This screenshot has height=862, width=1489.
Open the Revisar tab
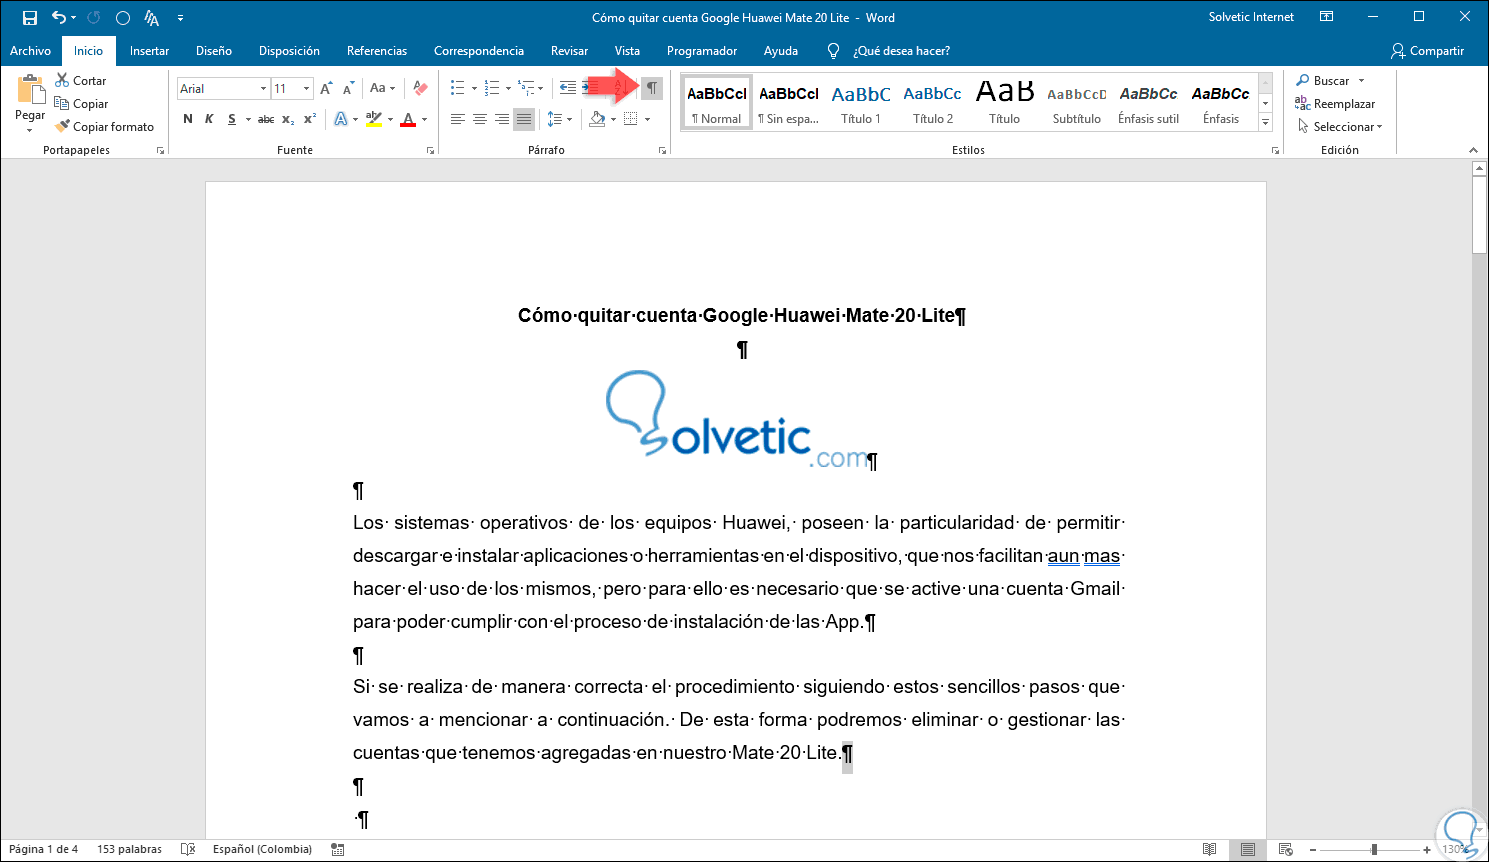pos(569,51)
